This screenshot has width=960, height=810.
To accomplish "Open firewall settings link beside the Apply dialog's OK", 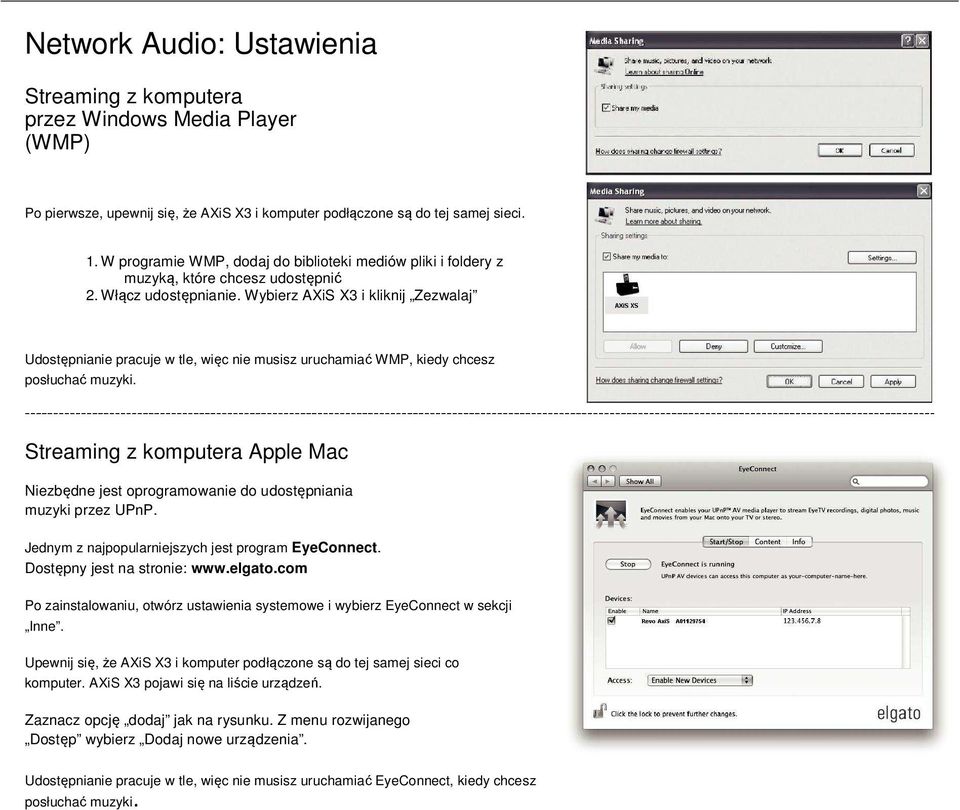I will 659,380.
